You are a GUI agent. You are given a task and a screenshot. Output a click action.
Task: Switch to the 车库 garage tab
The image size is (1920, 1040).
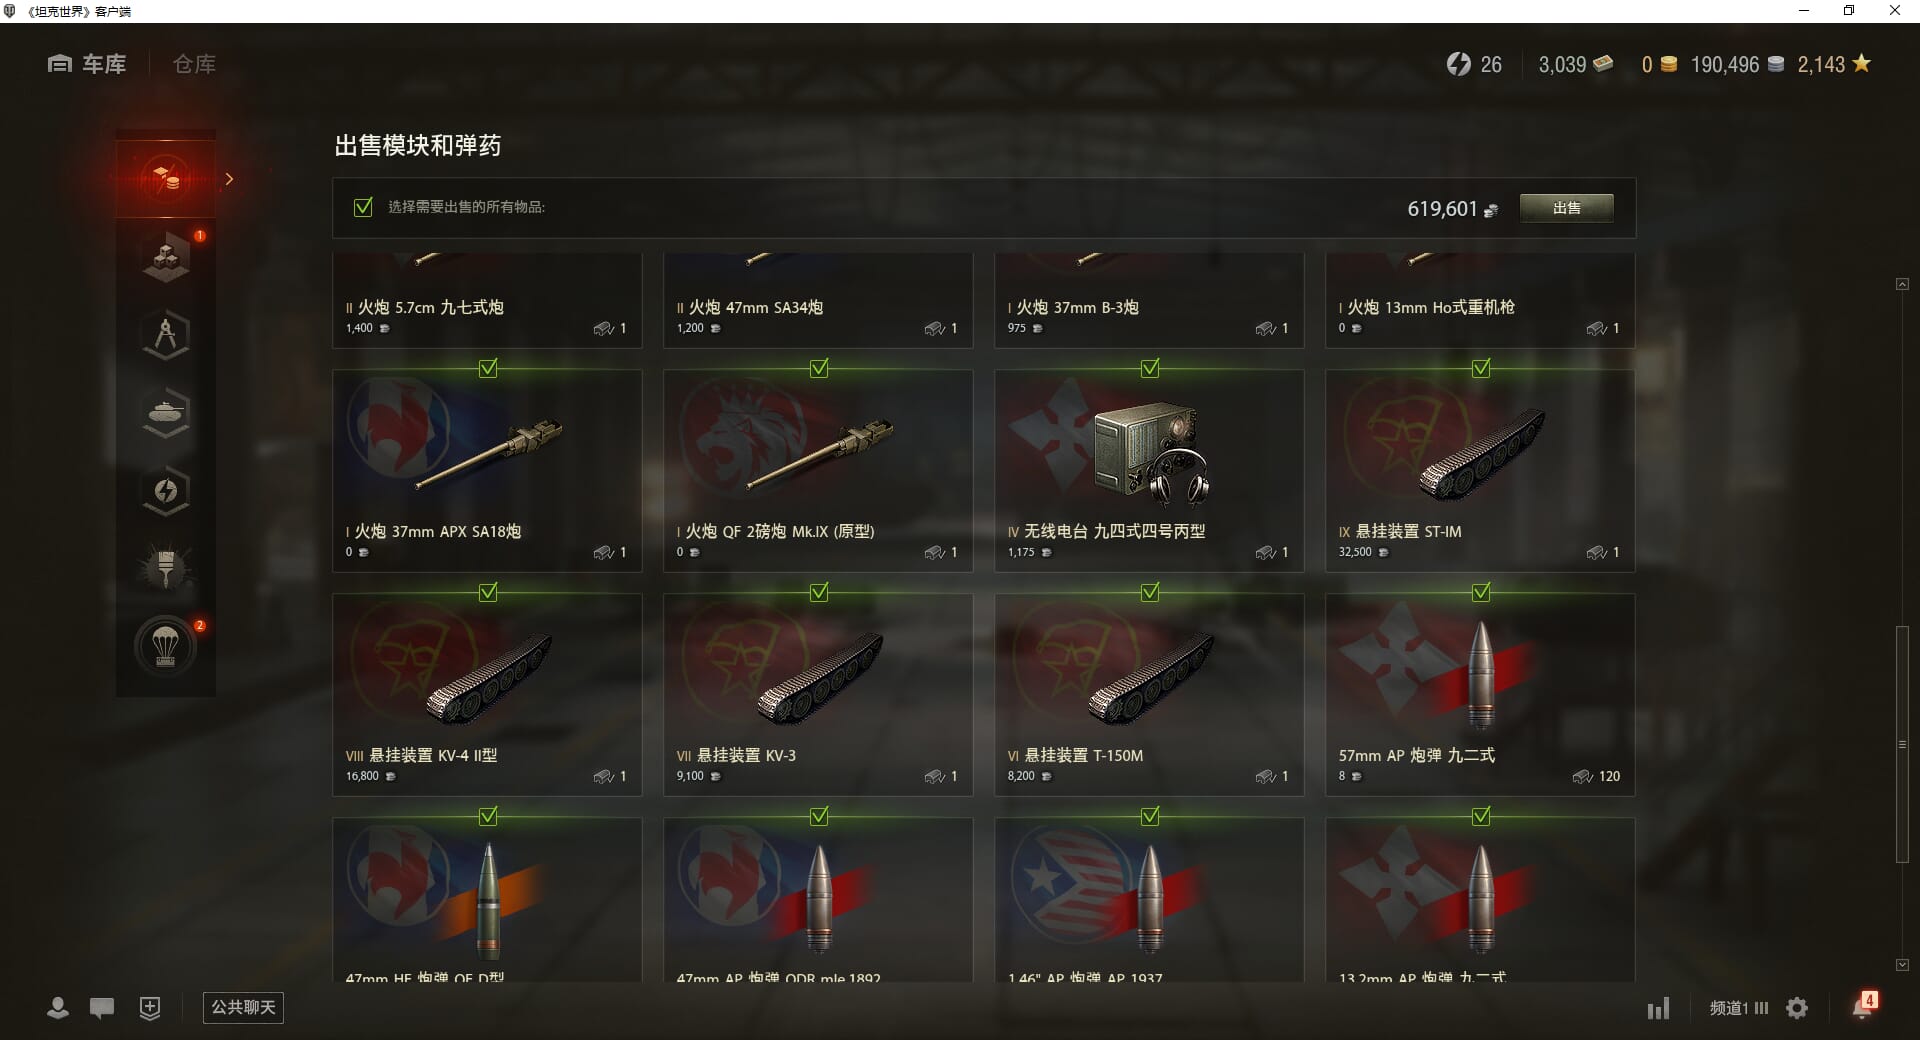point(87,64)
